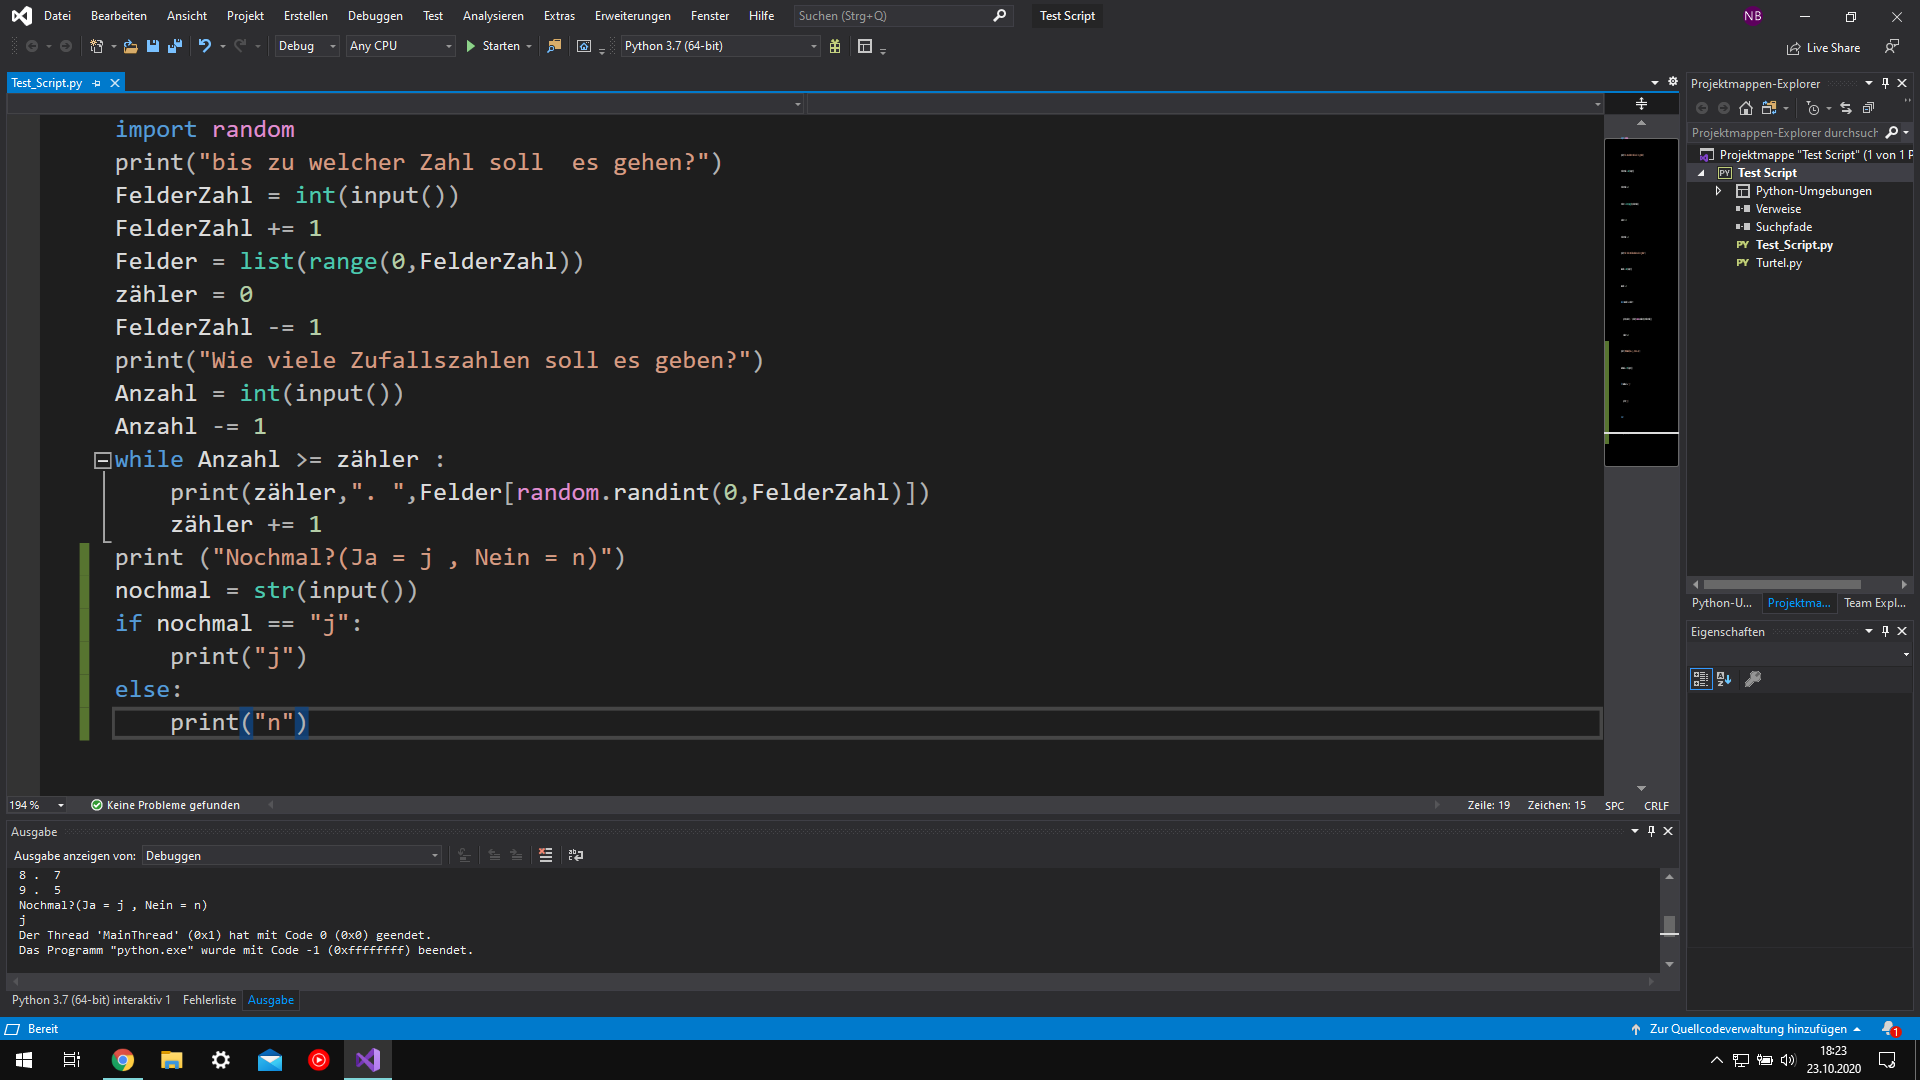Select Turtel.py in Projektmappen-Explorer

pos(1778,262)
